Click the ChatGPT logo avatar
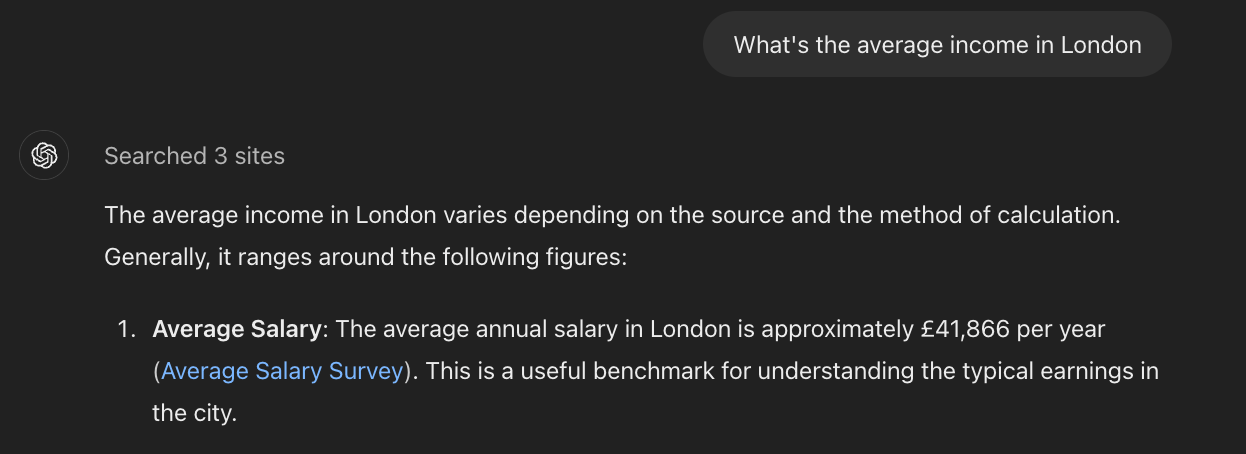Image resolution: width=1246 pixels, height=454 pixels. click(x=44, y=155)
